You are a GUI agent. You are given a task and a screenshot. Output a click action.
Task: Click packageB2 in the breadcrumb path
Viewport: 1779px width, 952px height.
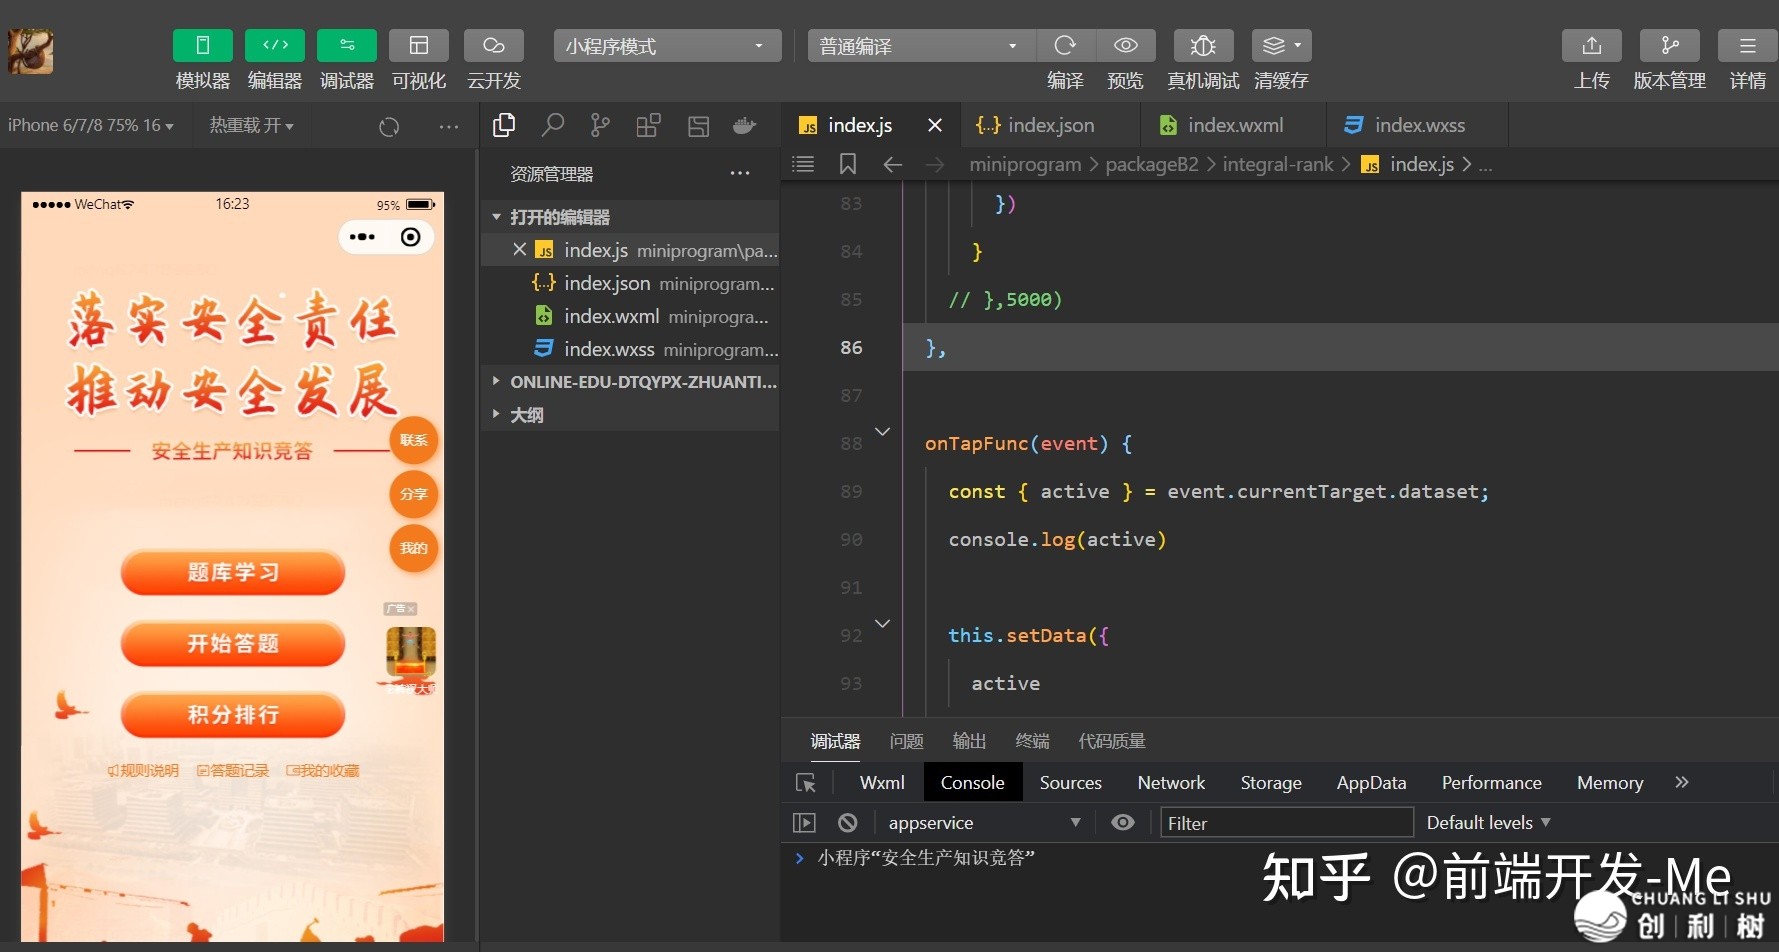[x=1152, y=164]
